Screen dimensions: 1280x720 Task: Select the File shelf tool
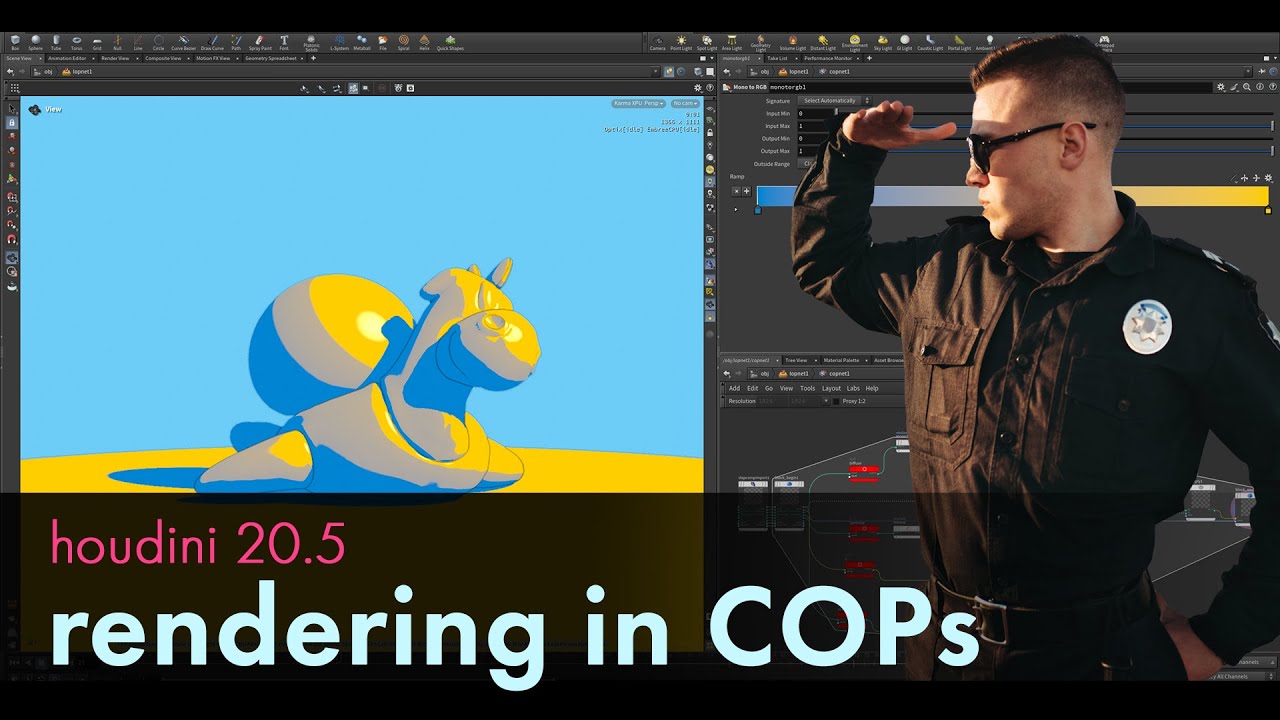pos(383,42)
